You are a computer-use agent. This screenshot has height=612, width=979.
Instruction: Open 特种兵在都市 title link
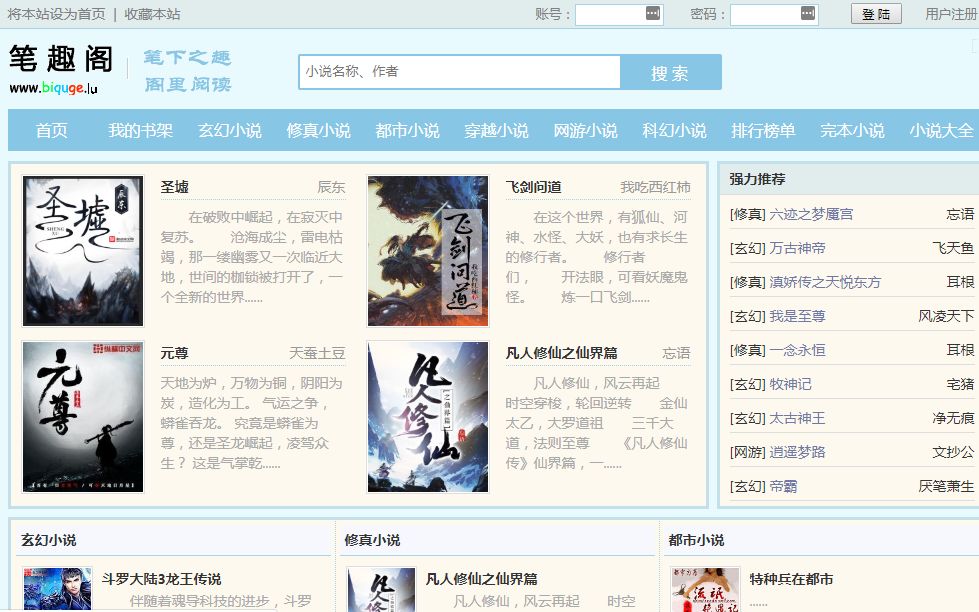point(791,579)
